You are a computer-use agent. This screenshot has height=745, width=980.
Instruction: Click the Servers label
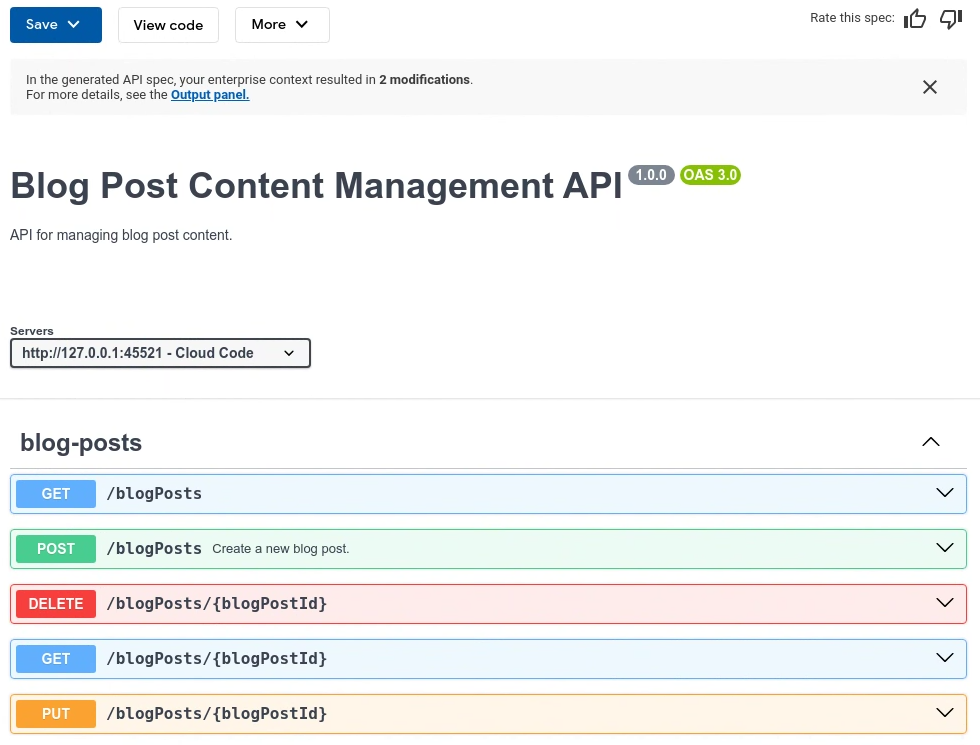tap(32, 331)
